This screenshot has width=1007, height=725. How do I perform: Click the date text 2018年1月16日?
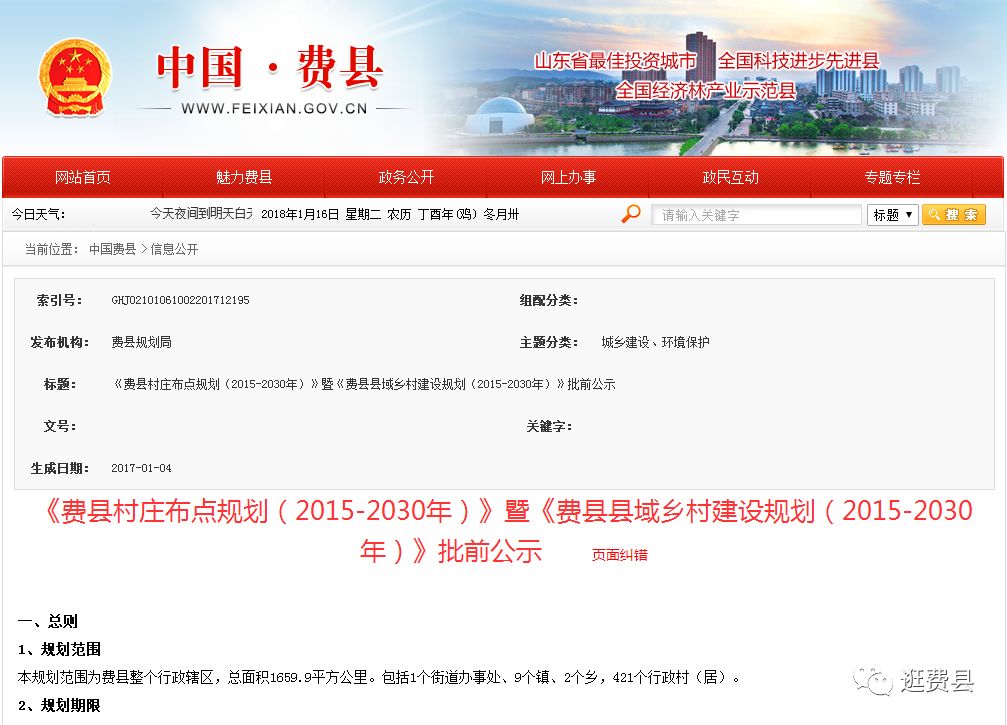click(x=300, y=214)
